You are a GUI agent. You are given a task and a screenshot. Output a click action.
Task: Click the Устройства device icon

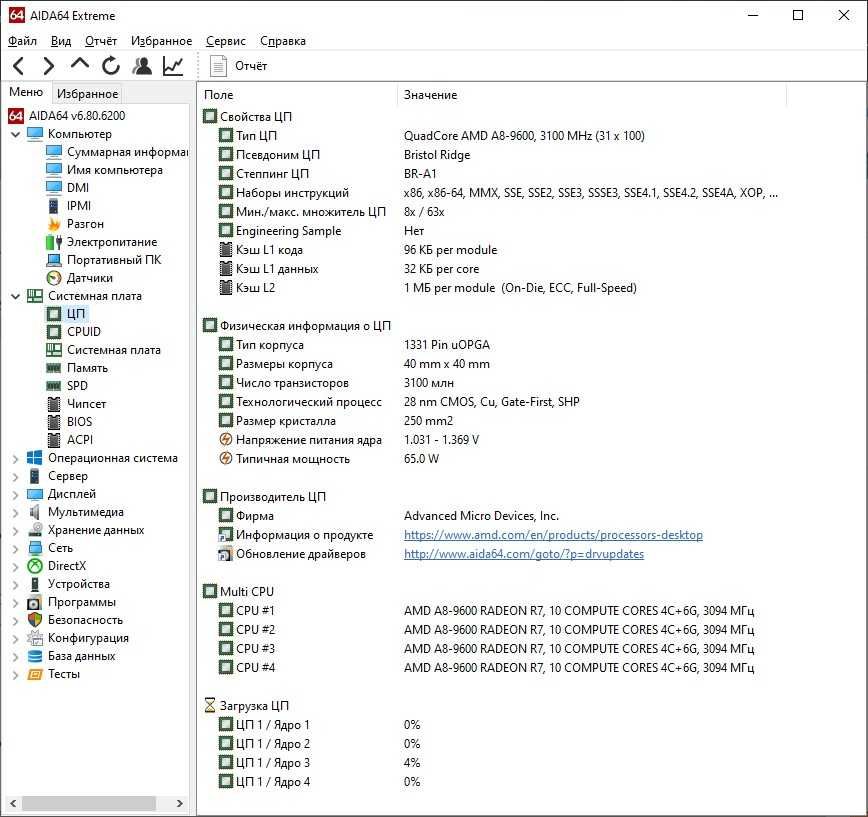(x=34, y=584)
